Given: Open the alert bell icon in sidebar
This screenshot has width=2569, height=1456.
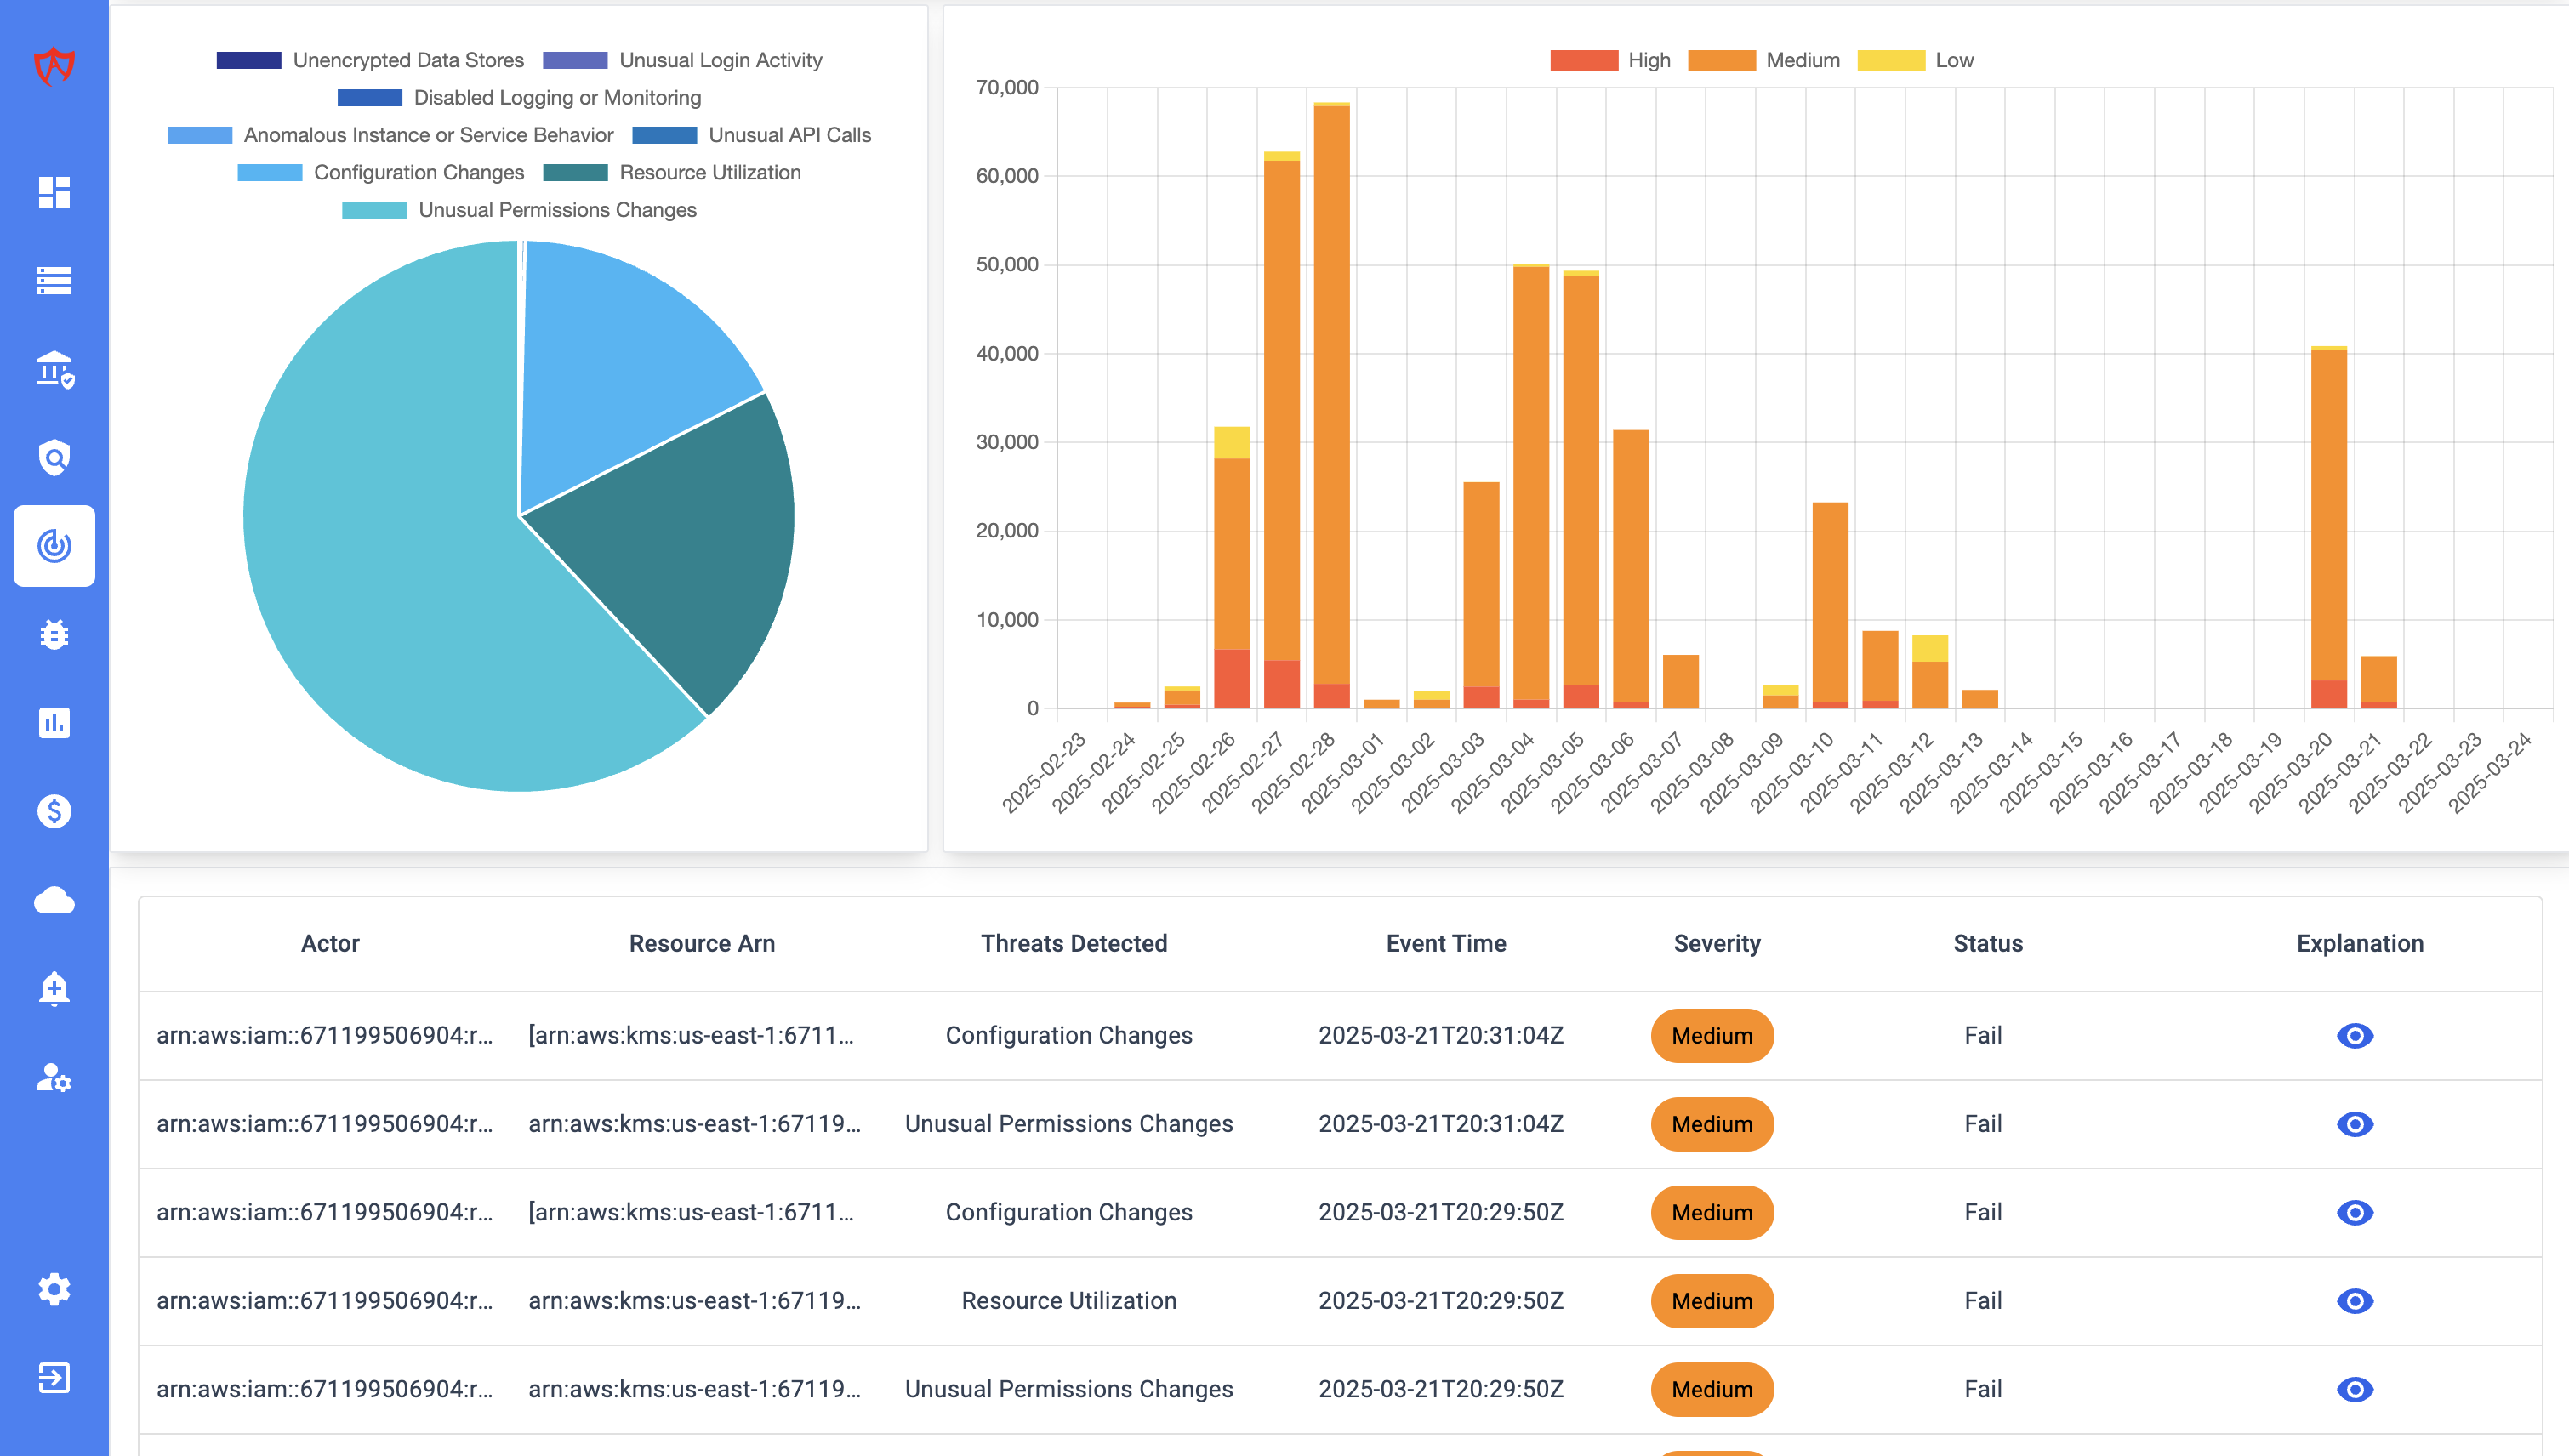Looking at the screenshot, I should [54, 988].
